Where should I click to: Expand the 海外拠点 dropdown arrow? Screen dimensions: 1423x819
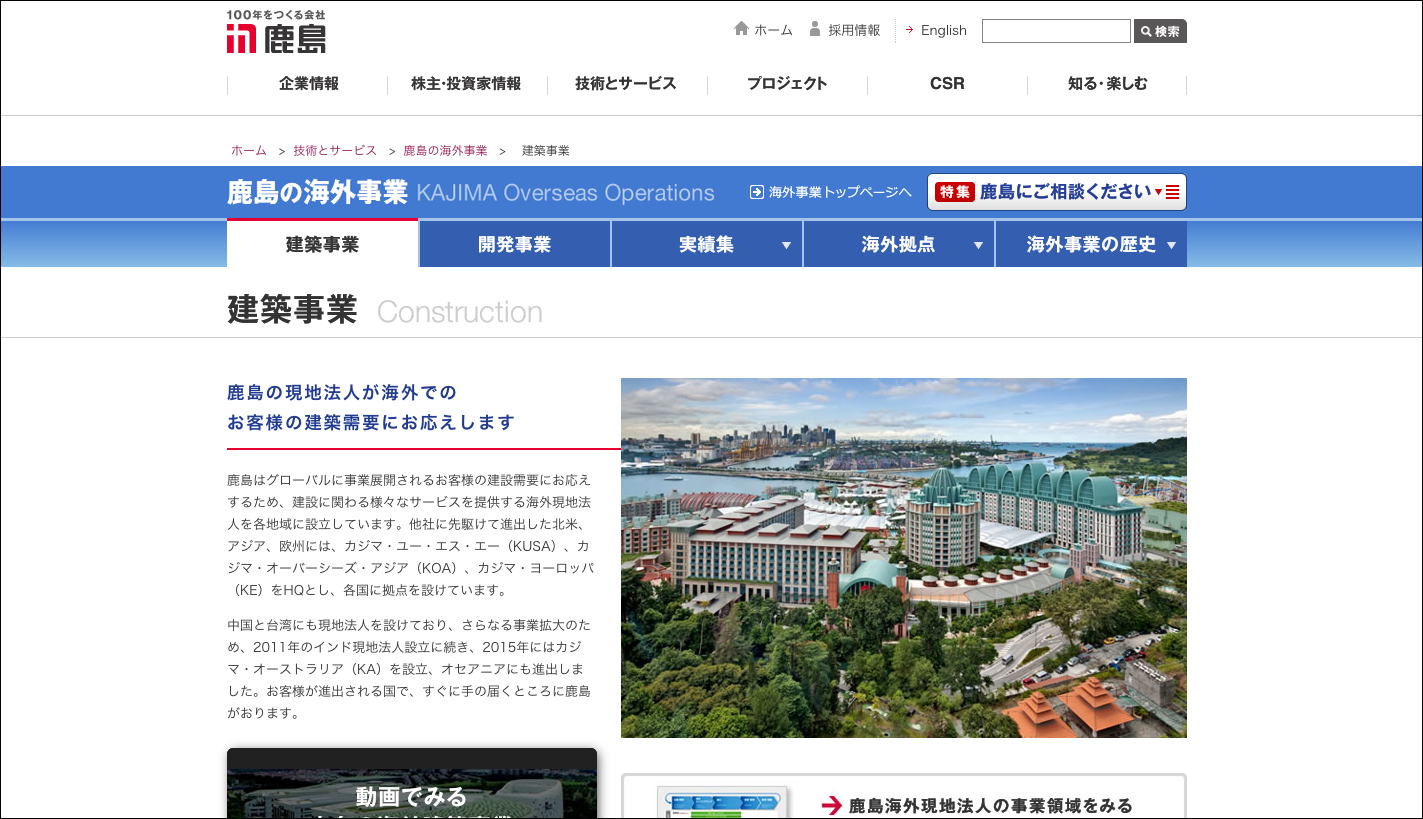coord(978,246)
